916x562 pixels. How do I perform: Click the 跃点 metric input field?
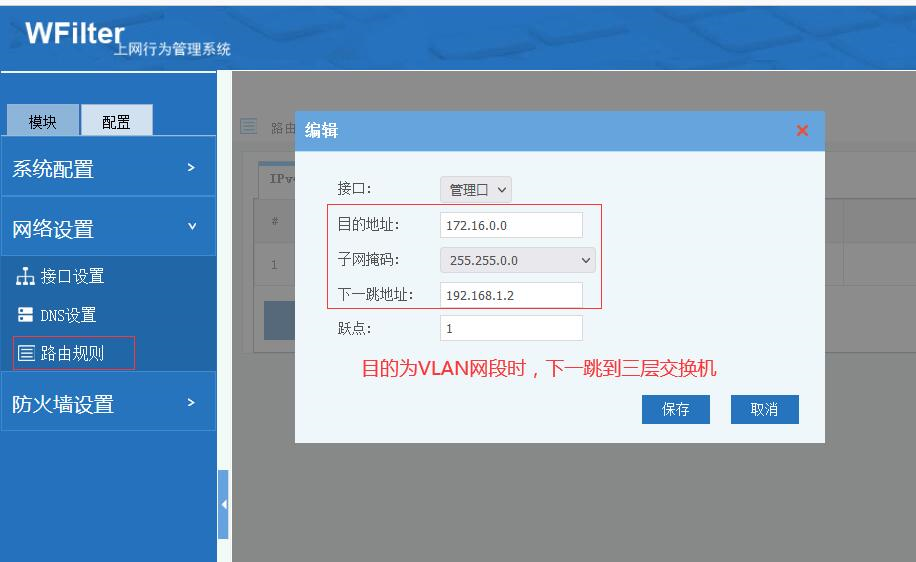511,328
